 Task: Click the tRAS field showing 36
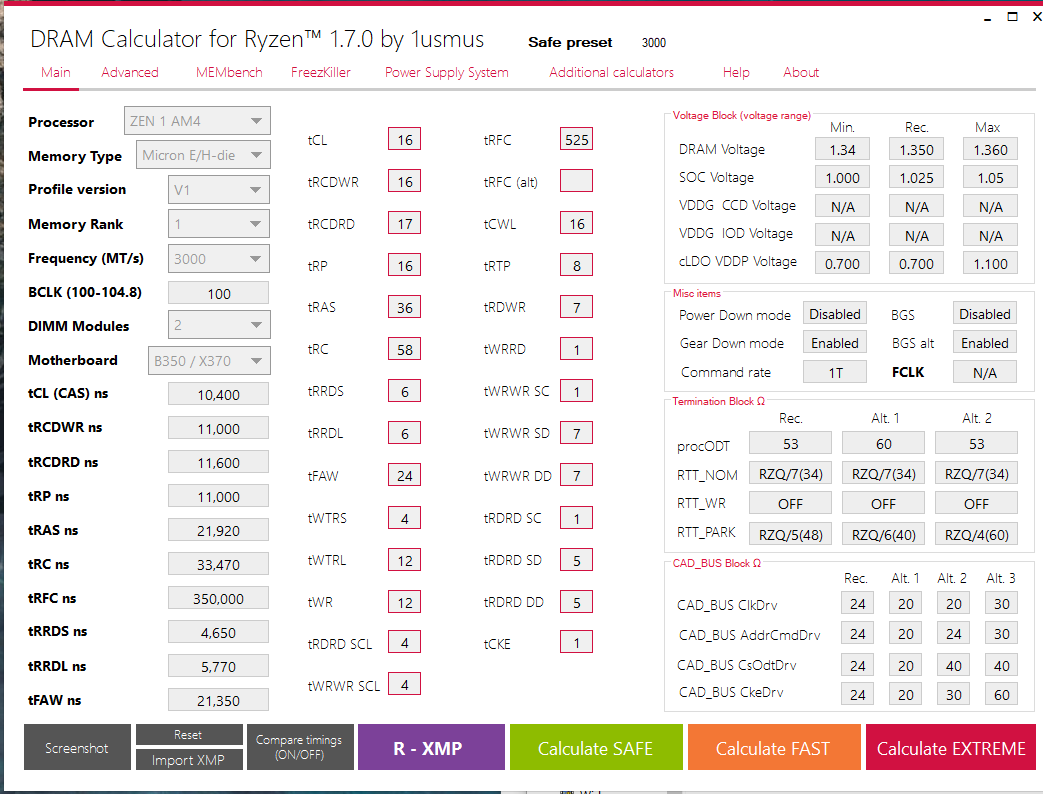click(404, 307)
